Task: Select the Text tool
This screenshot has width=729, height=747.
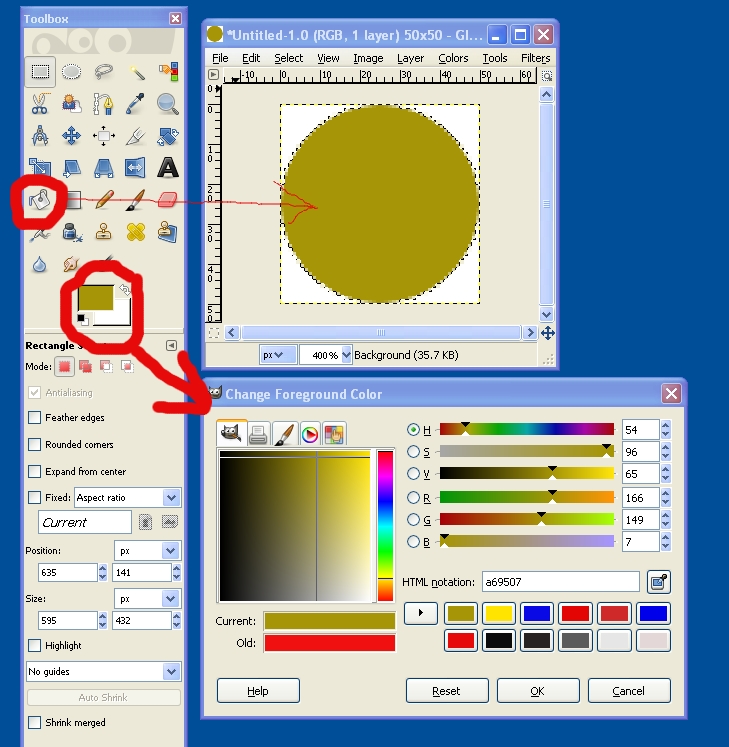Action: point(168,168)
